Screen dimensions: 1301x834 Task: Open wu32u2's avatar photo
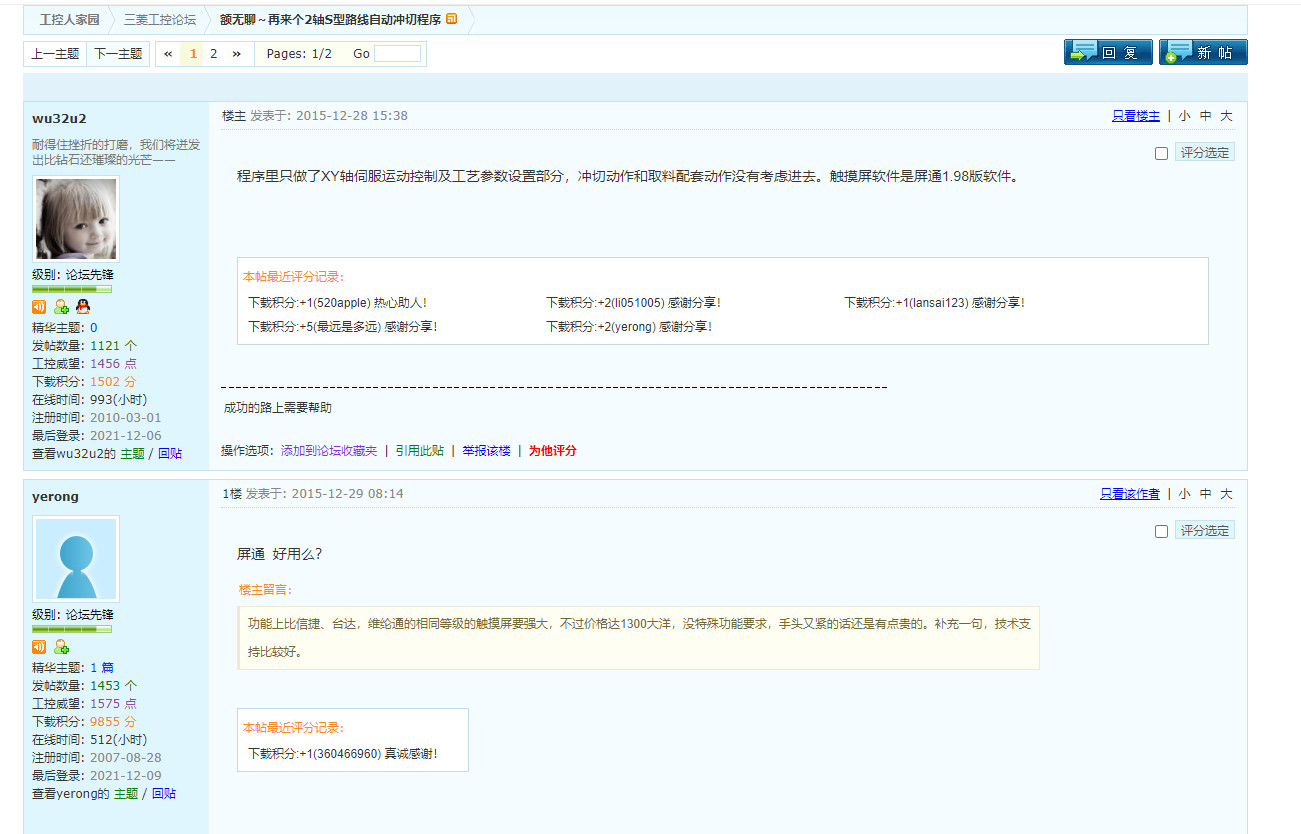point(76,219)
